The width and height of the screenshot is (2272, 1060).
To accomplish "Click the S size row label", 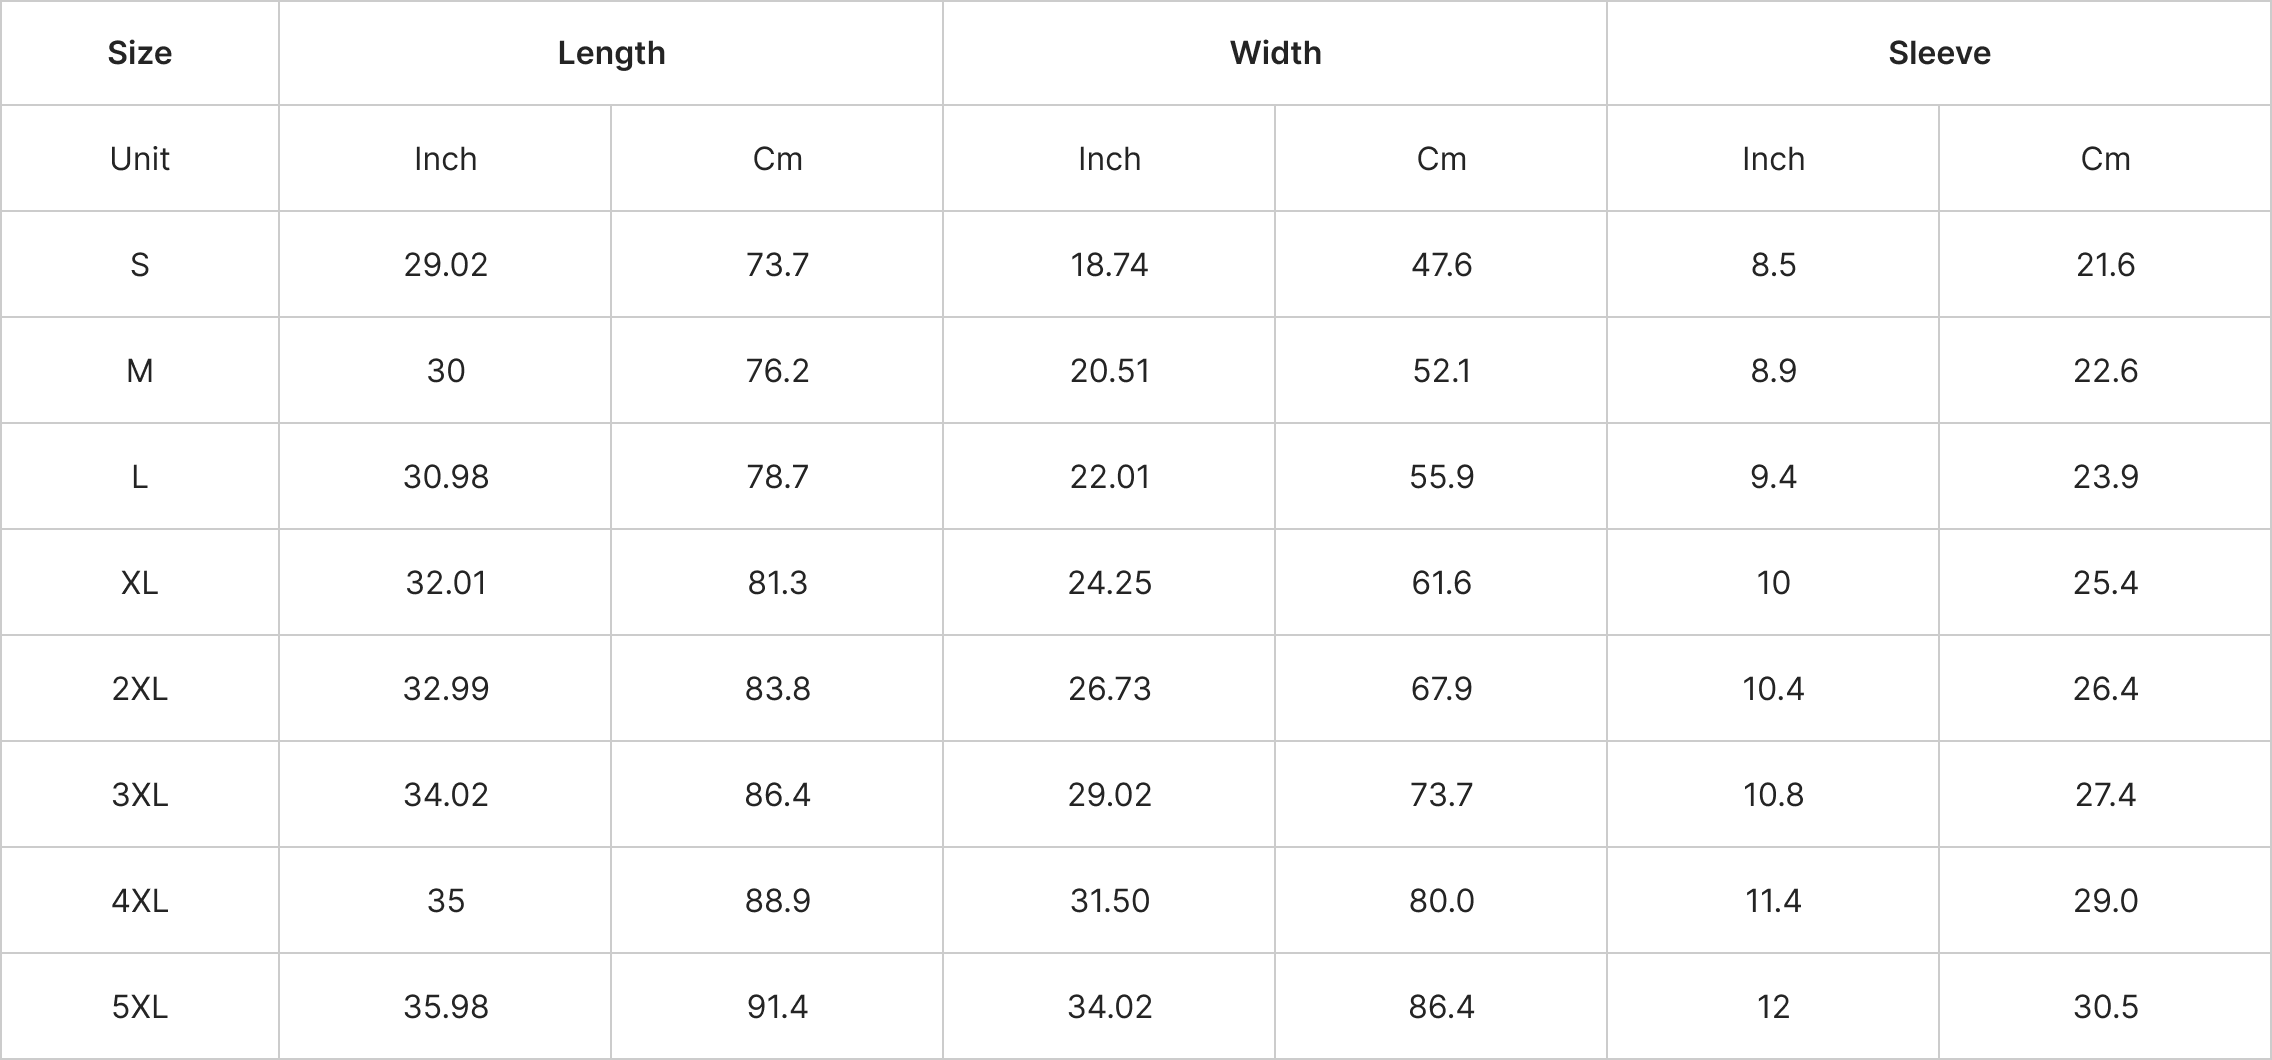I will pos(140,265).
